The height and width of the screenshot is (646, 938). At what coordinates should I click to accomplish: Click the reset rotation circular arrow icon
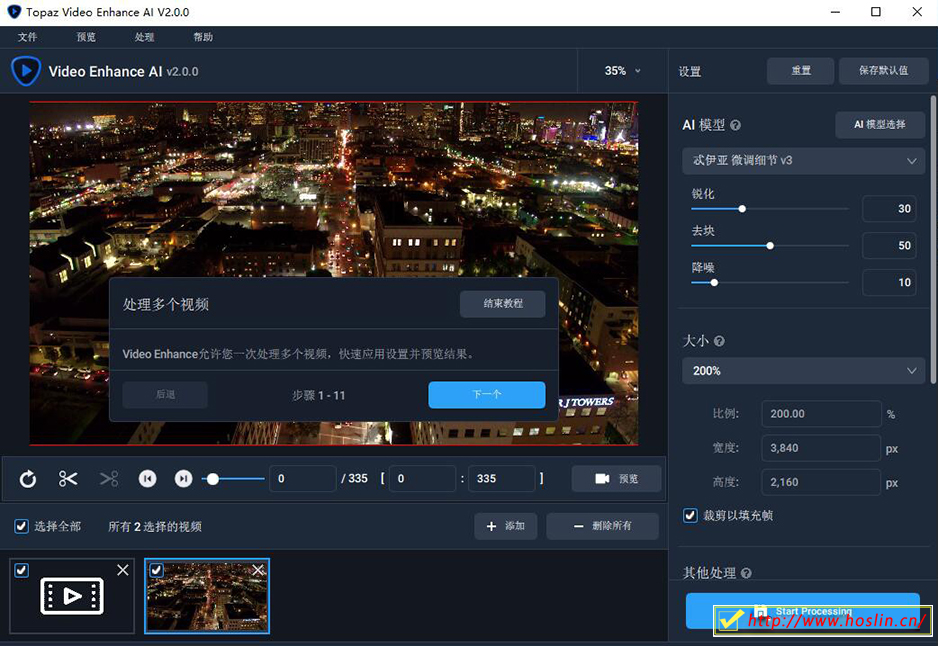28,479
